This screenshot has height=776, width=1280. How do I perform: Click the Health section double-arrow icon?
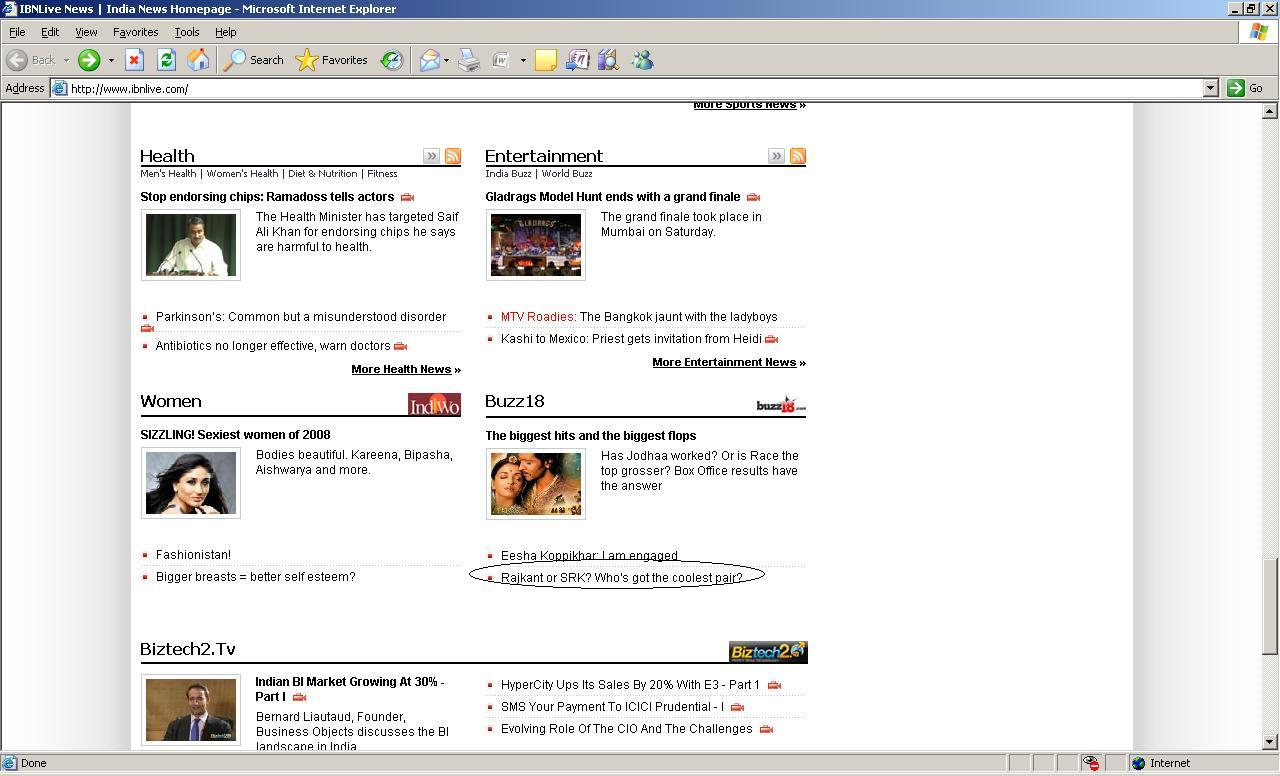431,156
